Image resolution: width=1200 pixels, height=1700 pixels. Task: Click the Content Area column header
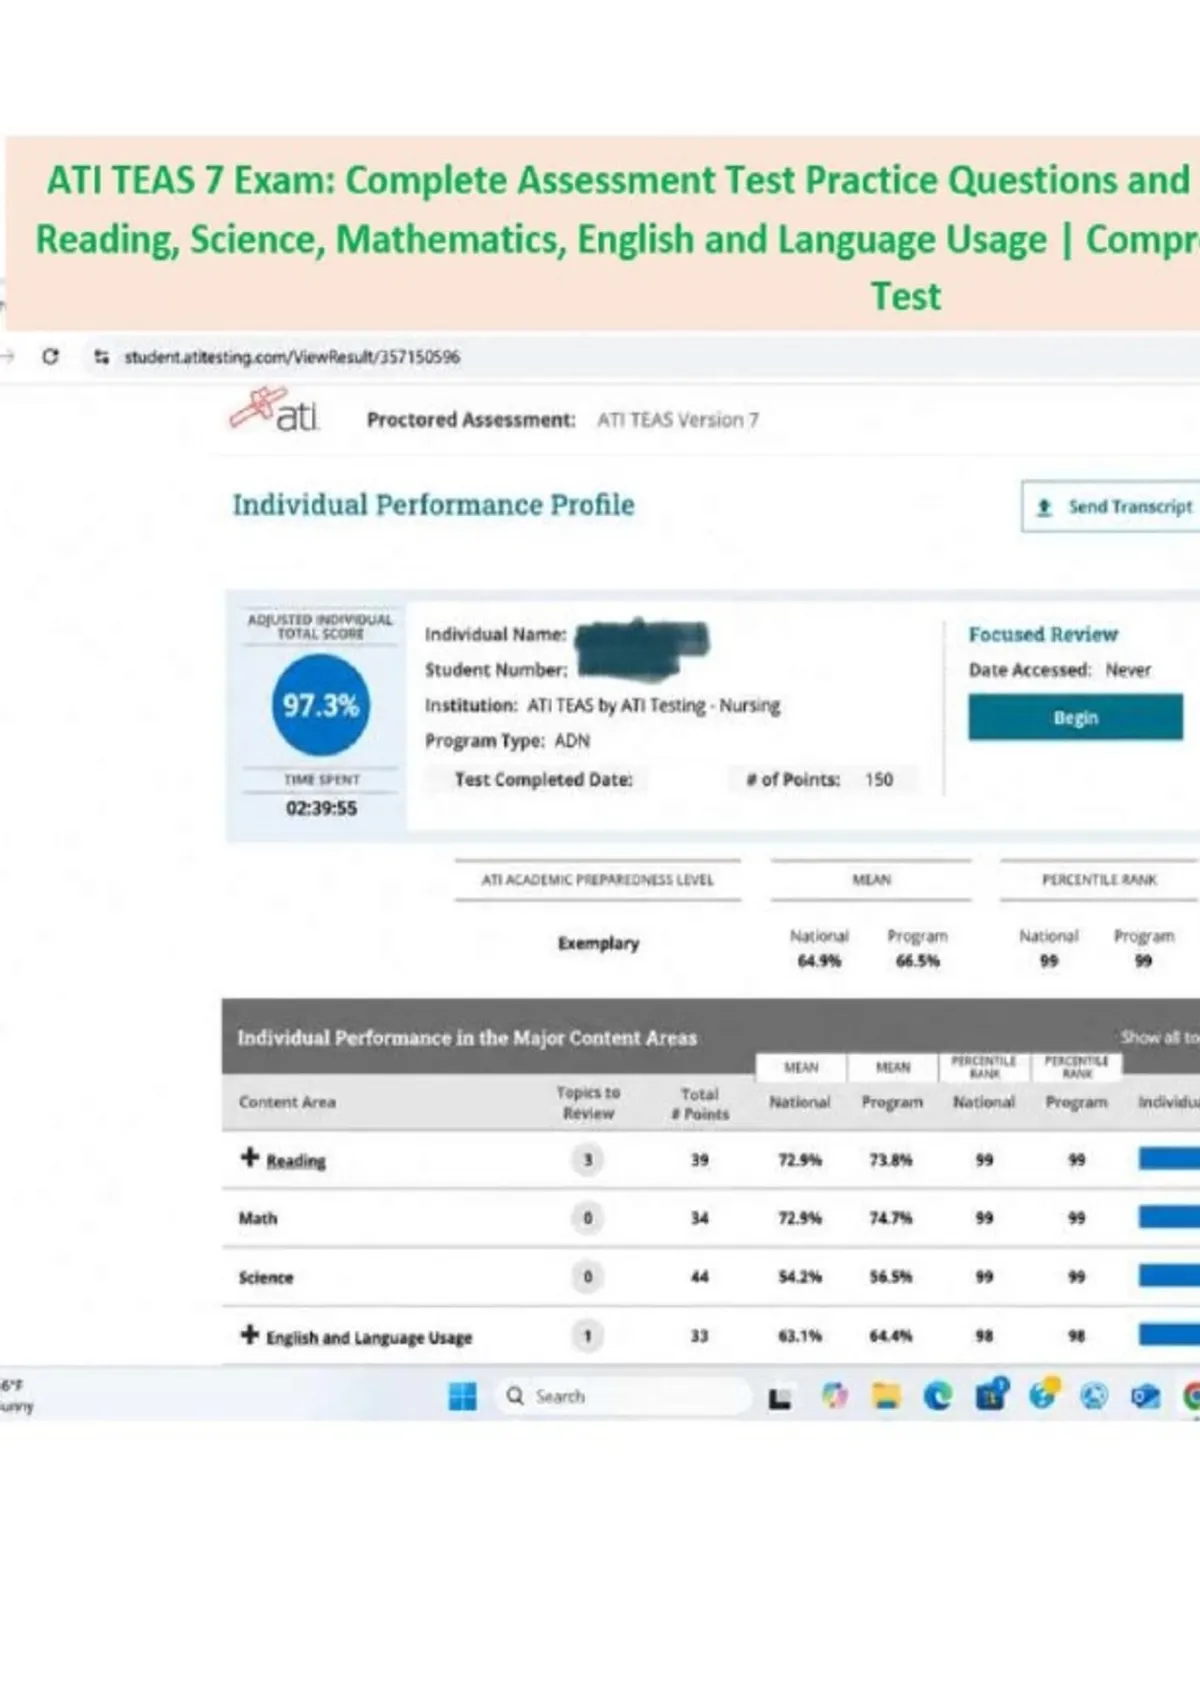coord(287,1102)
